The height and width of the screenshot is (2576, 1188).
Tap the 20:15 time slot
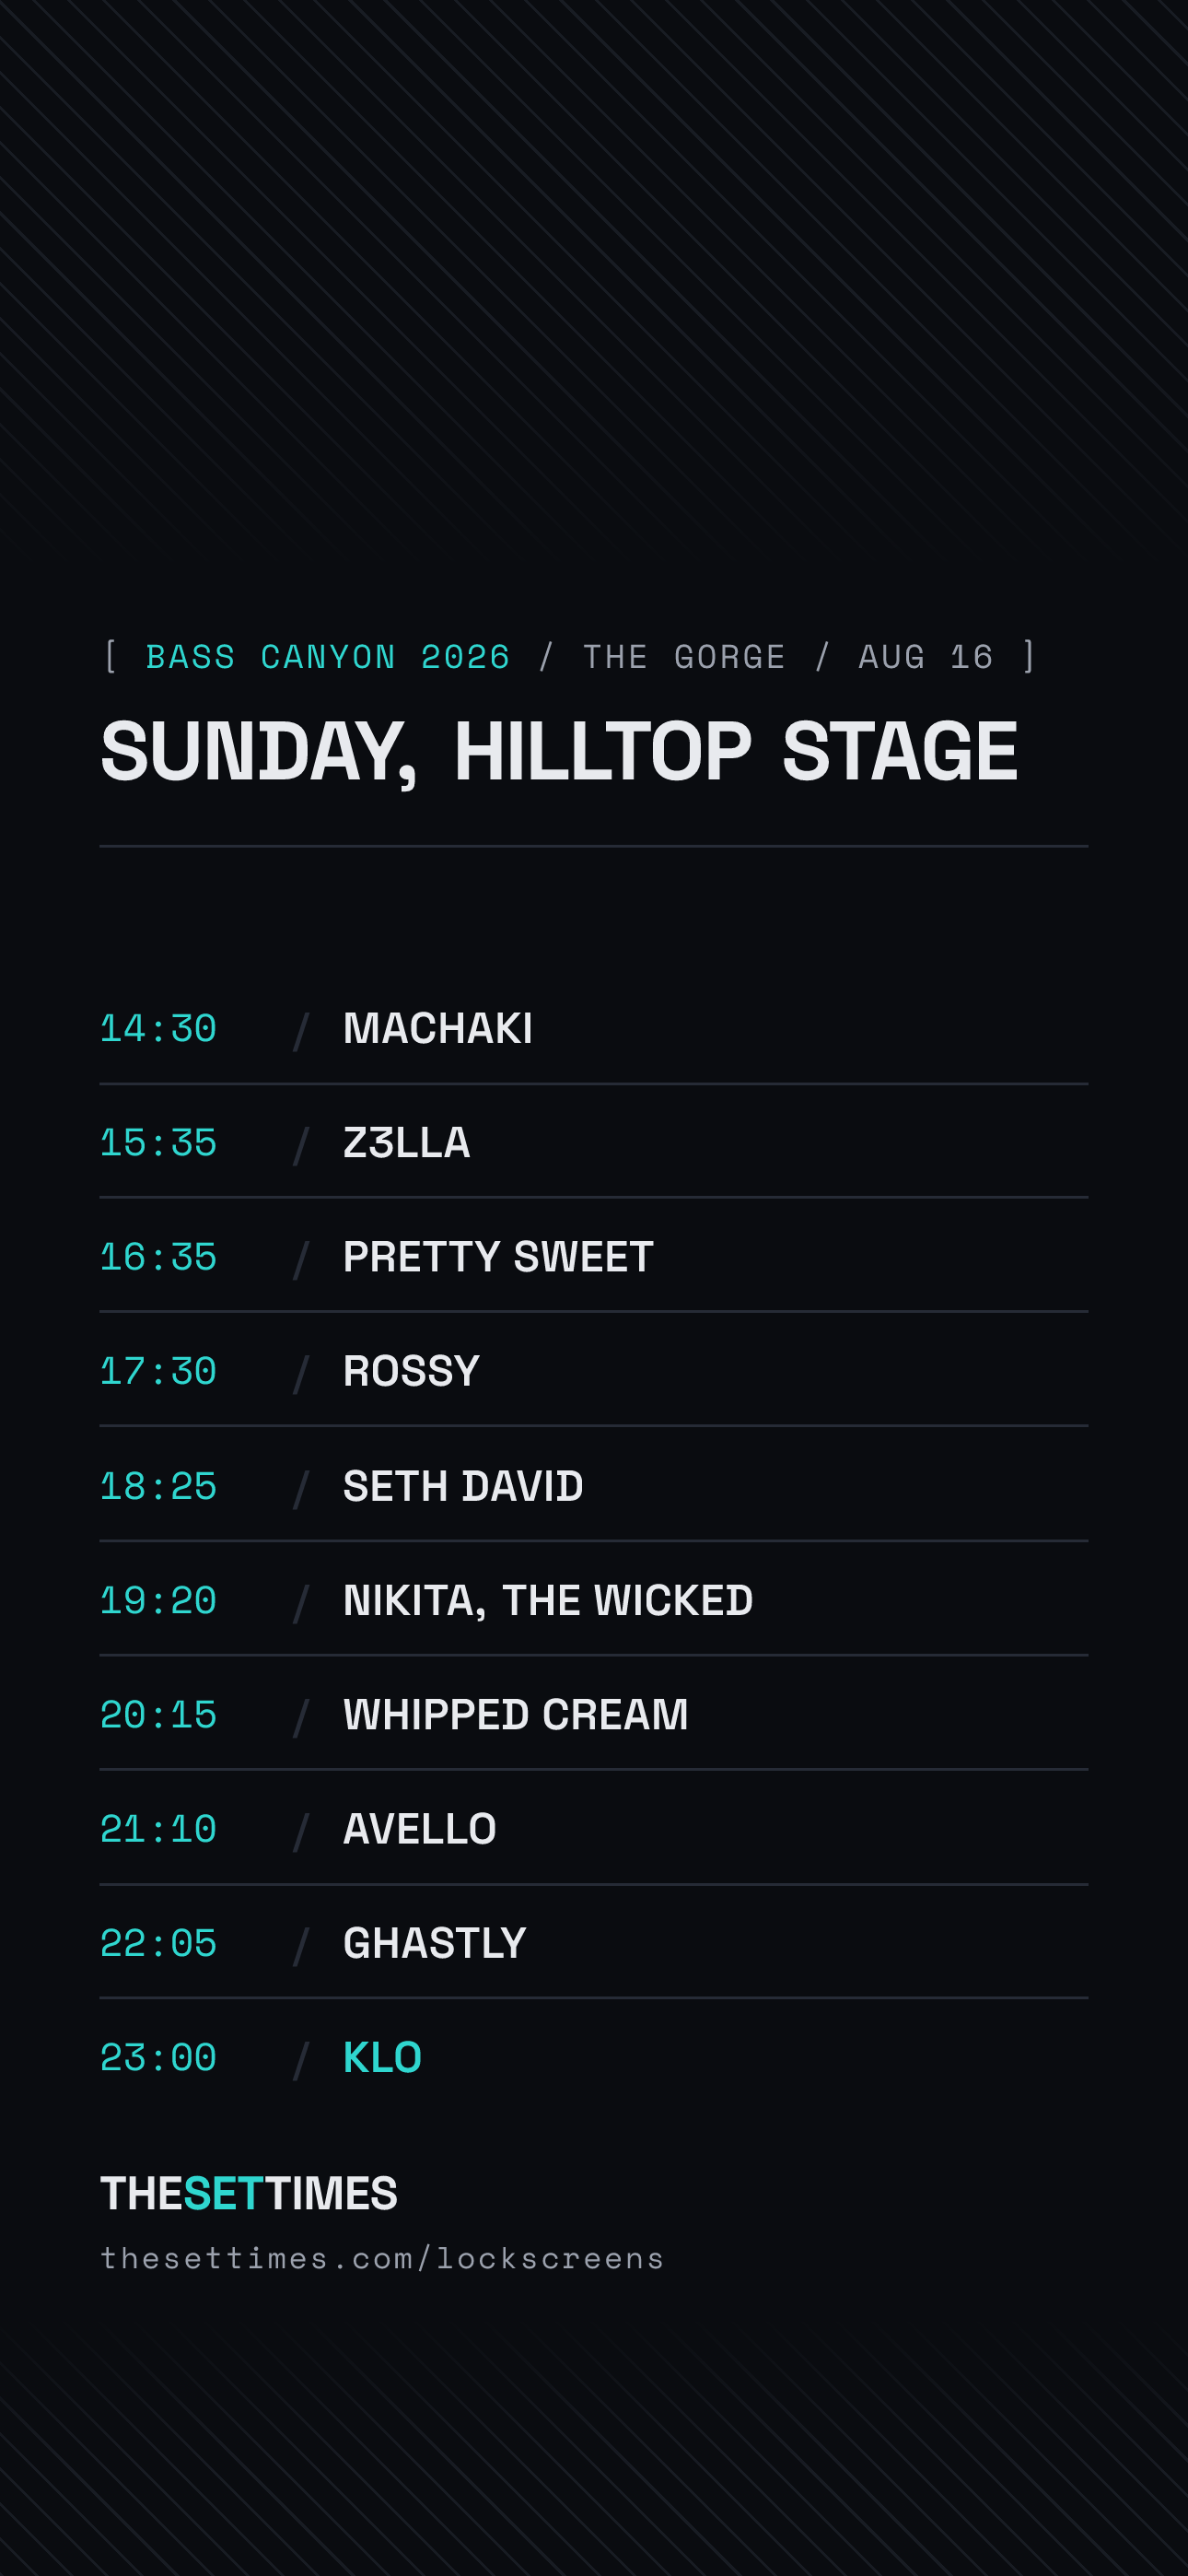[158, 1714]
